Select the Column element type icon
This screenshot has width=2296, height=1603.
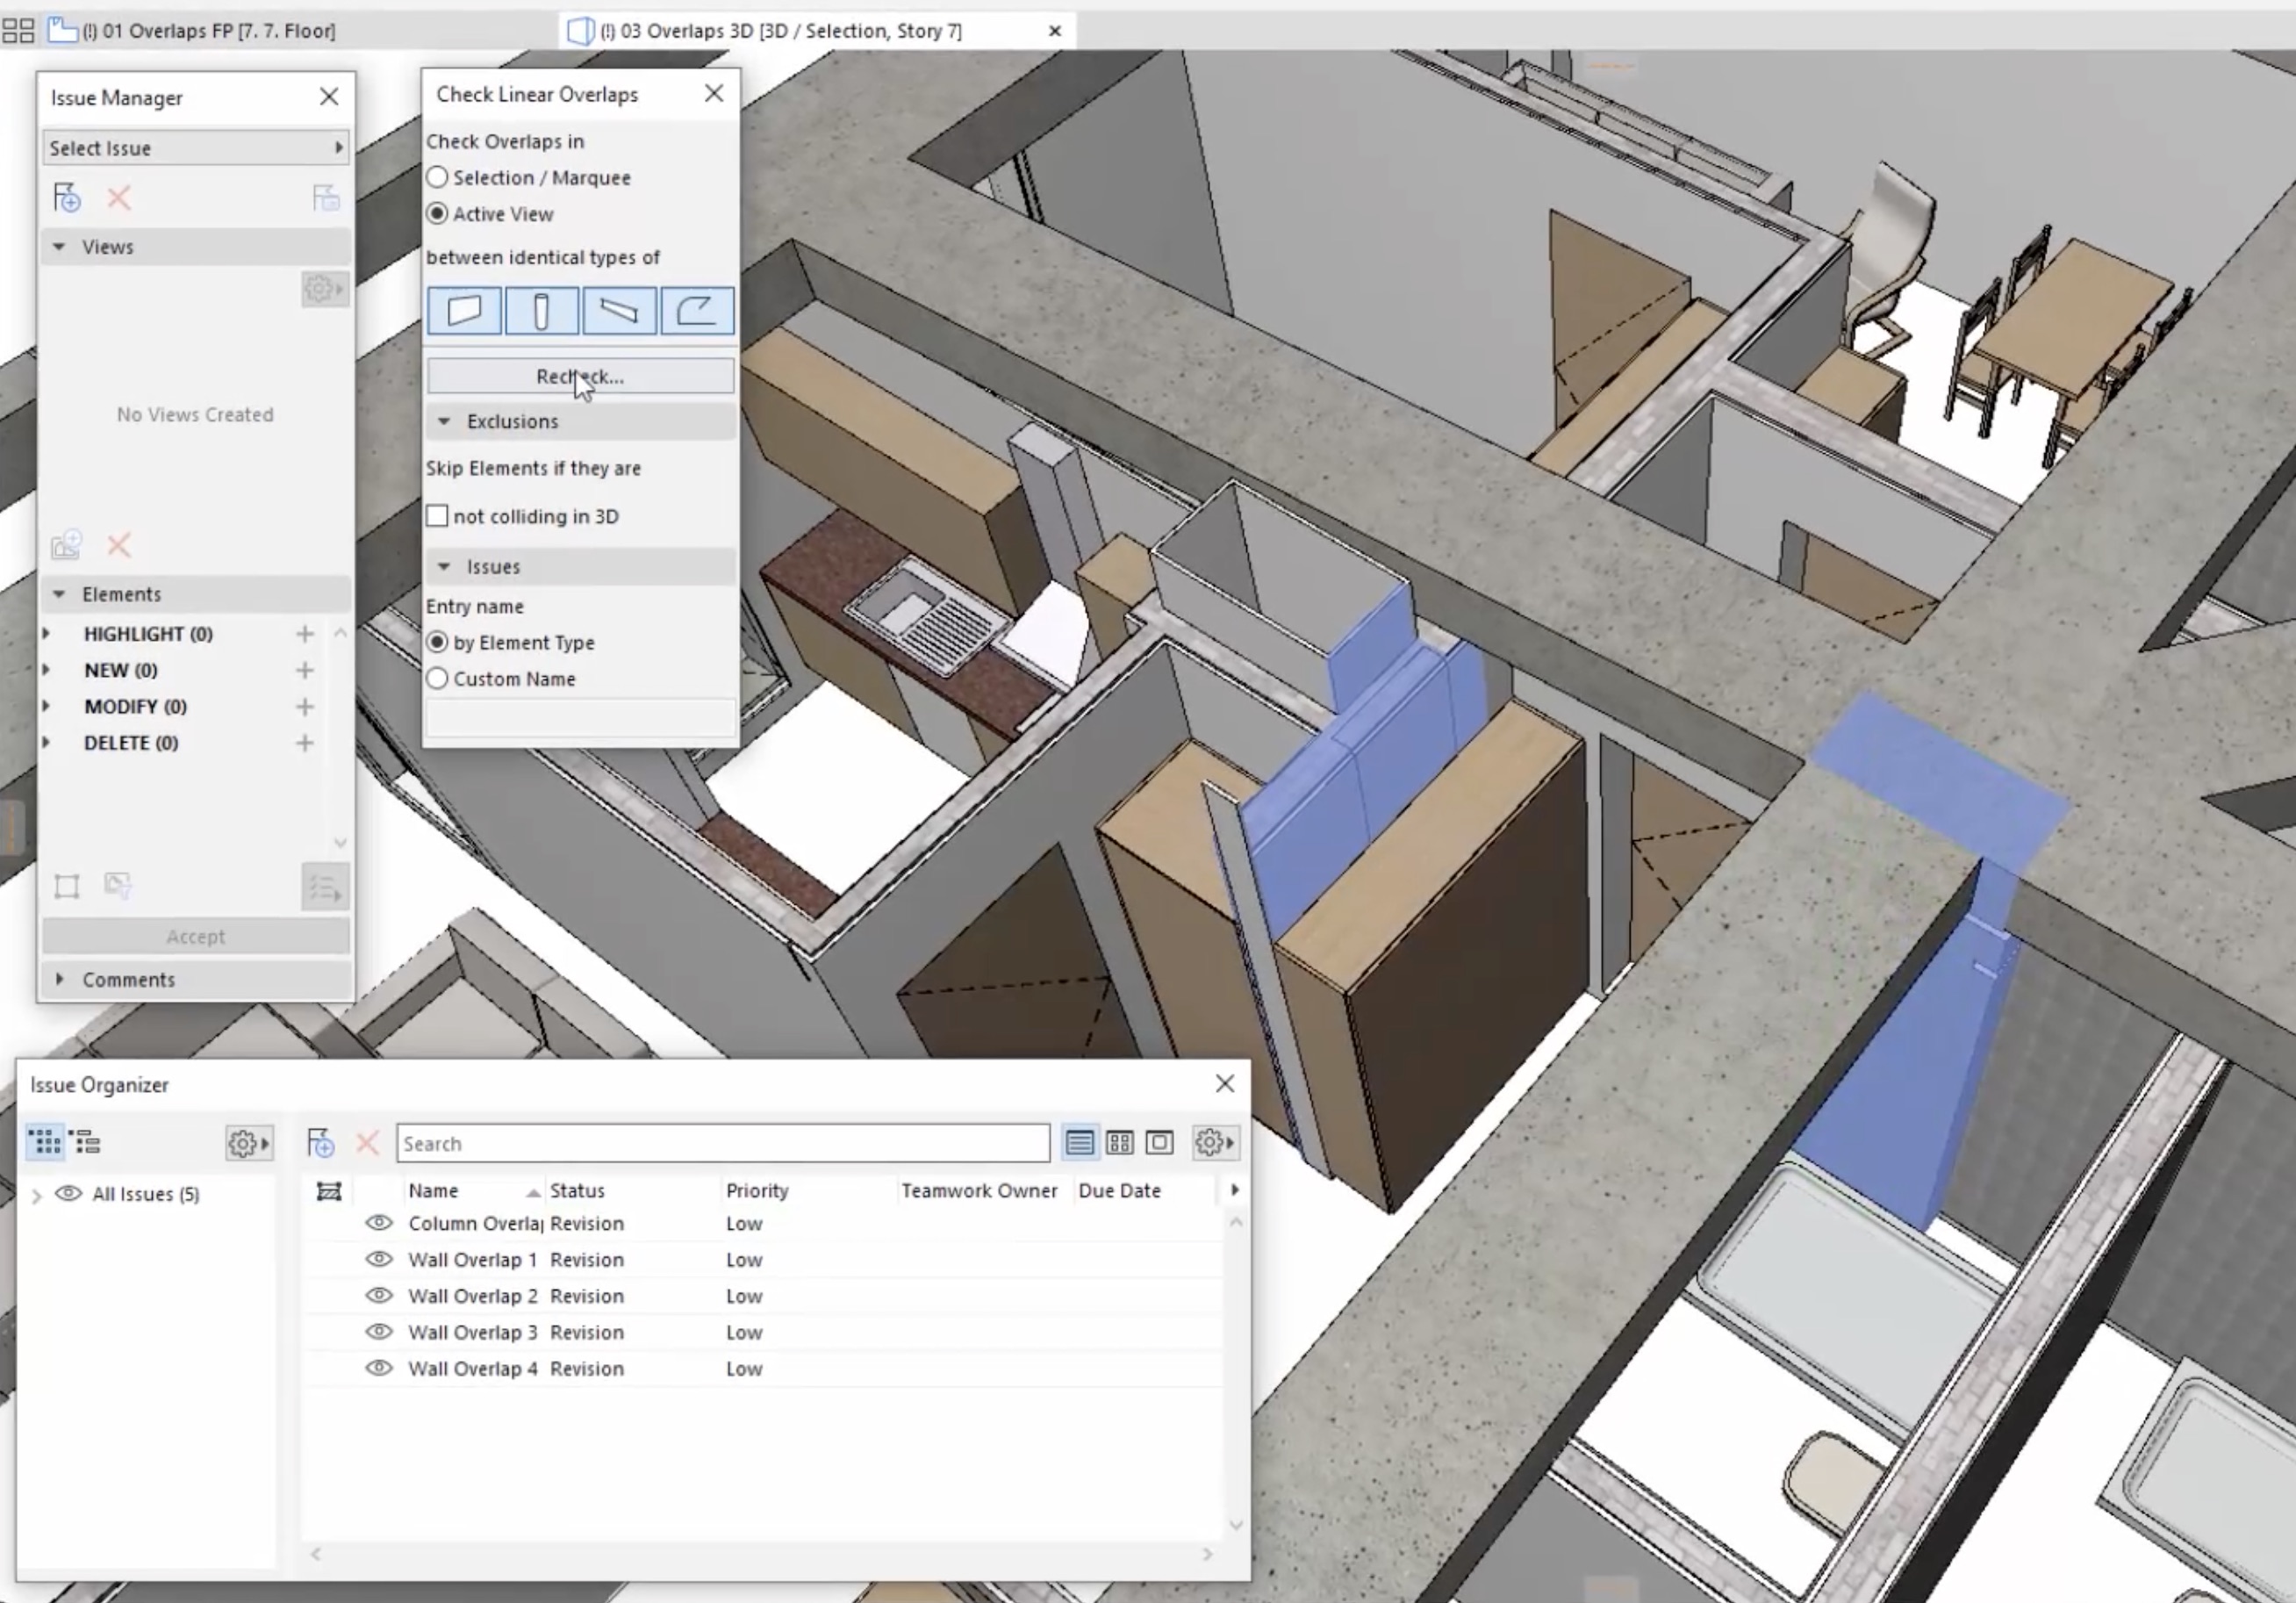tap(542, 311)
